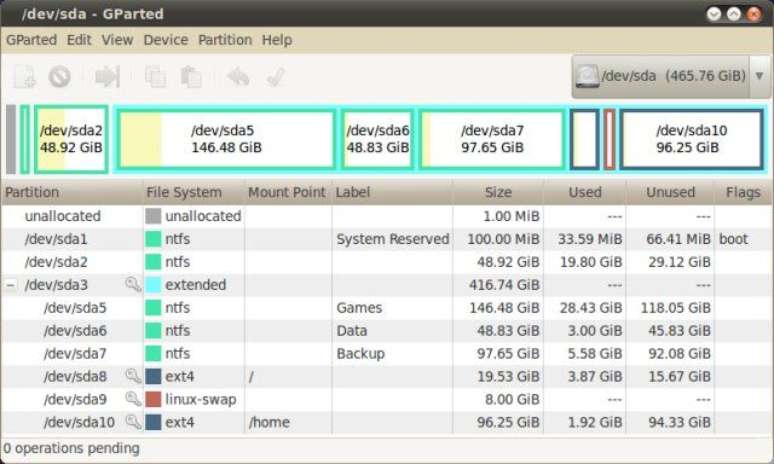Select the /dev/sda10 block in disk map

tap(692, 139)
